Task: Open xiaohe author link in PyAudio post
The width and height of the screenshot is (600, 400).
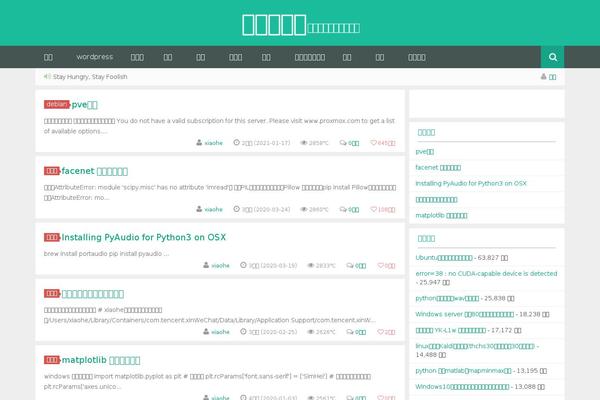Action: [x=220, y=265]
